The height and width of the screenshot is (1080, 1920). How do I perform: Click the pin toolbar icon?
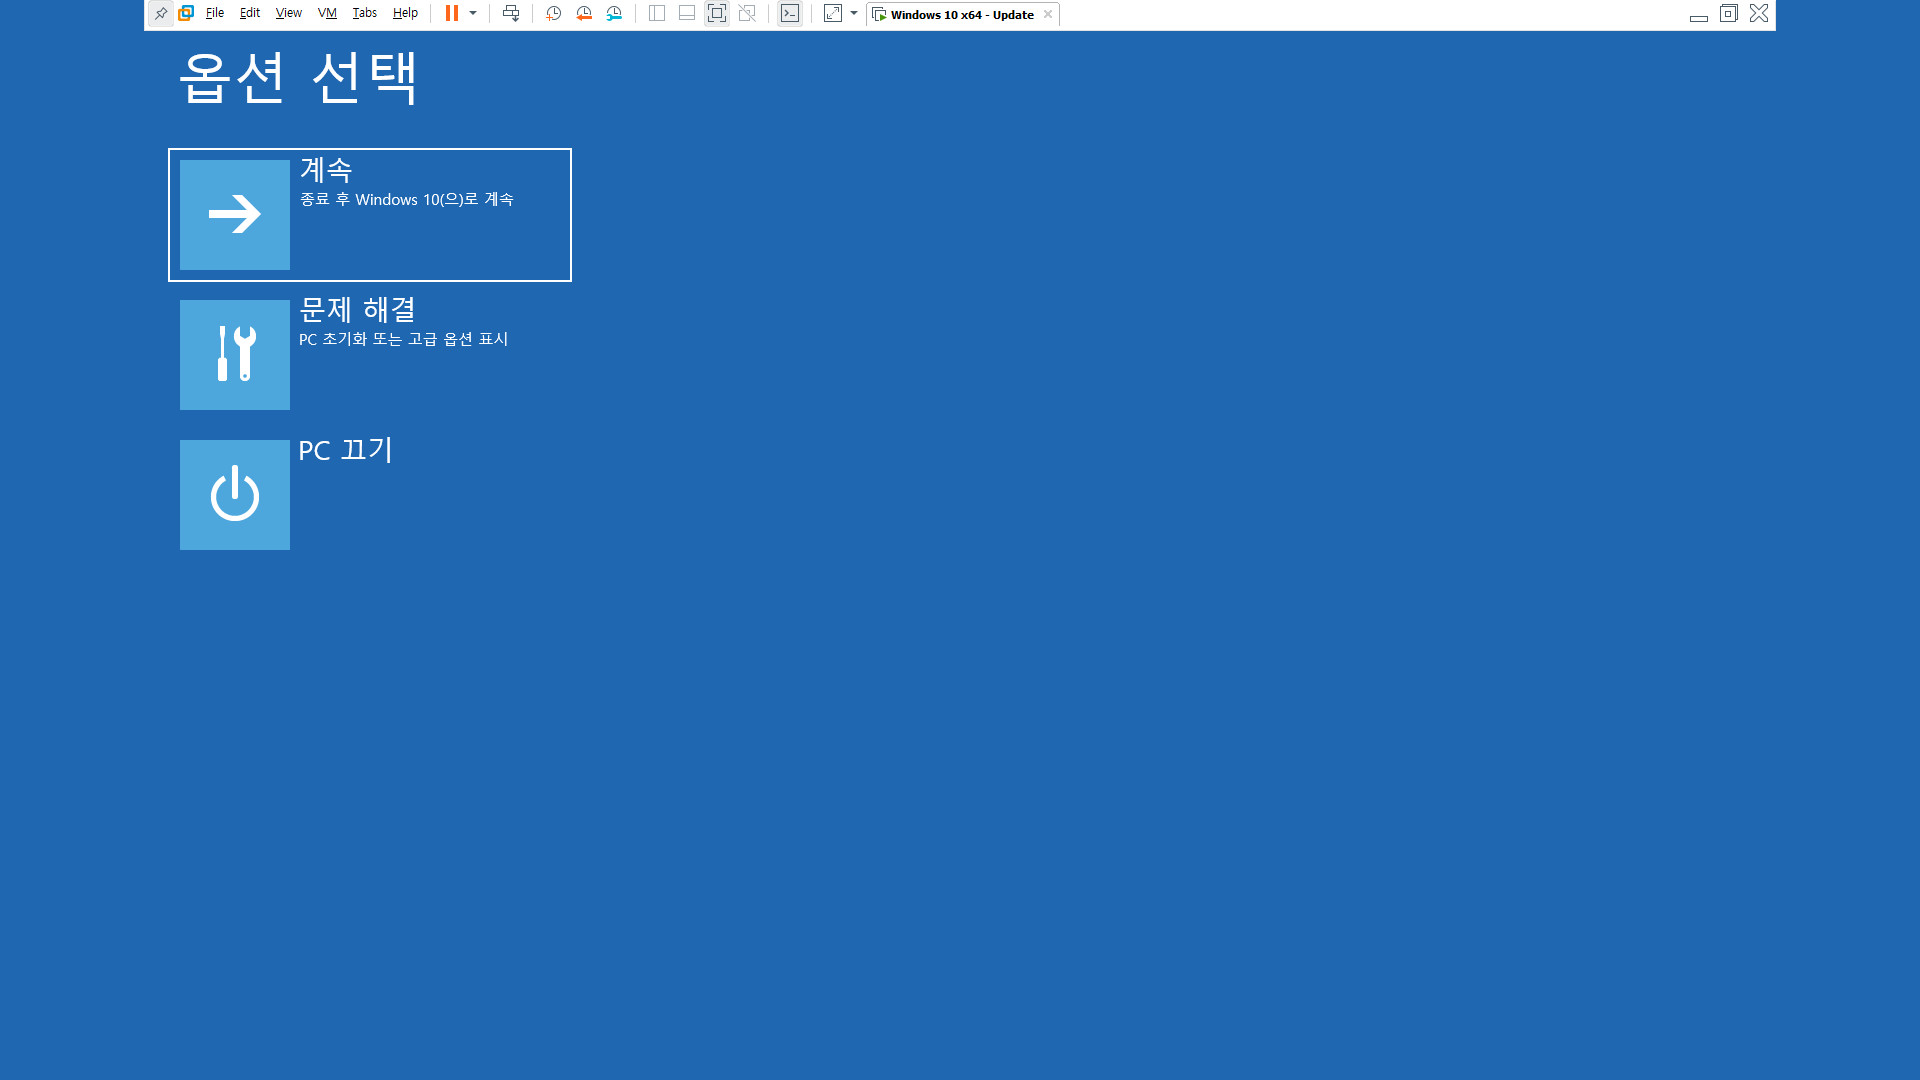(161, 14)
